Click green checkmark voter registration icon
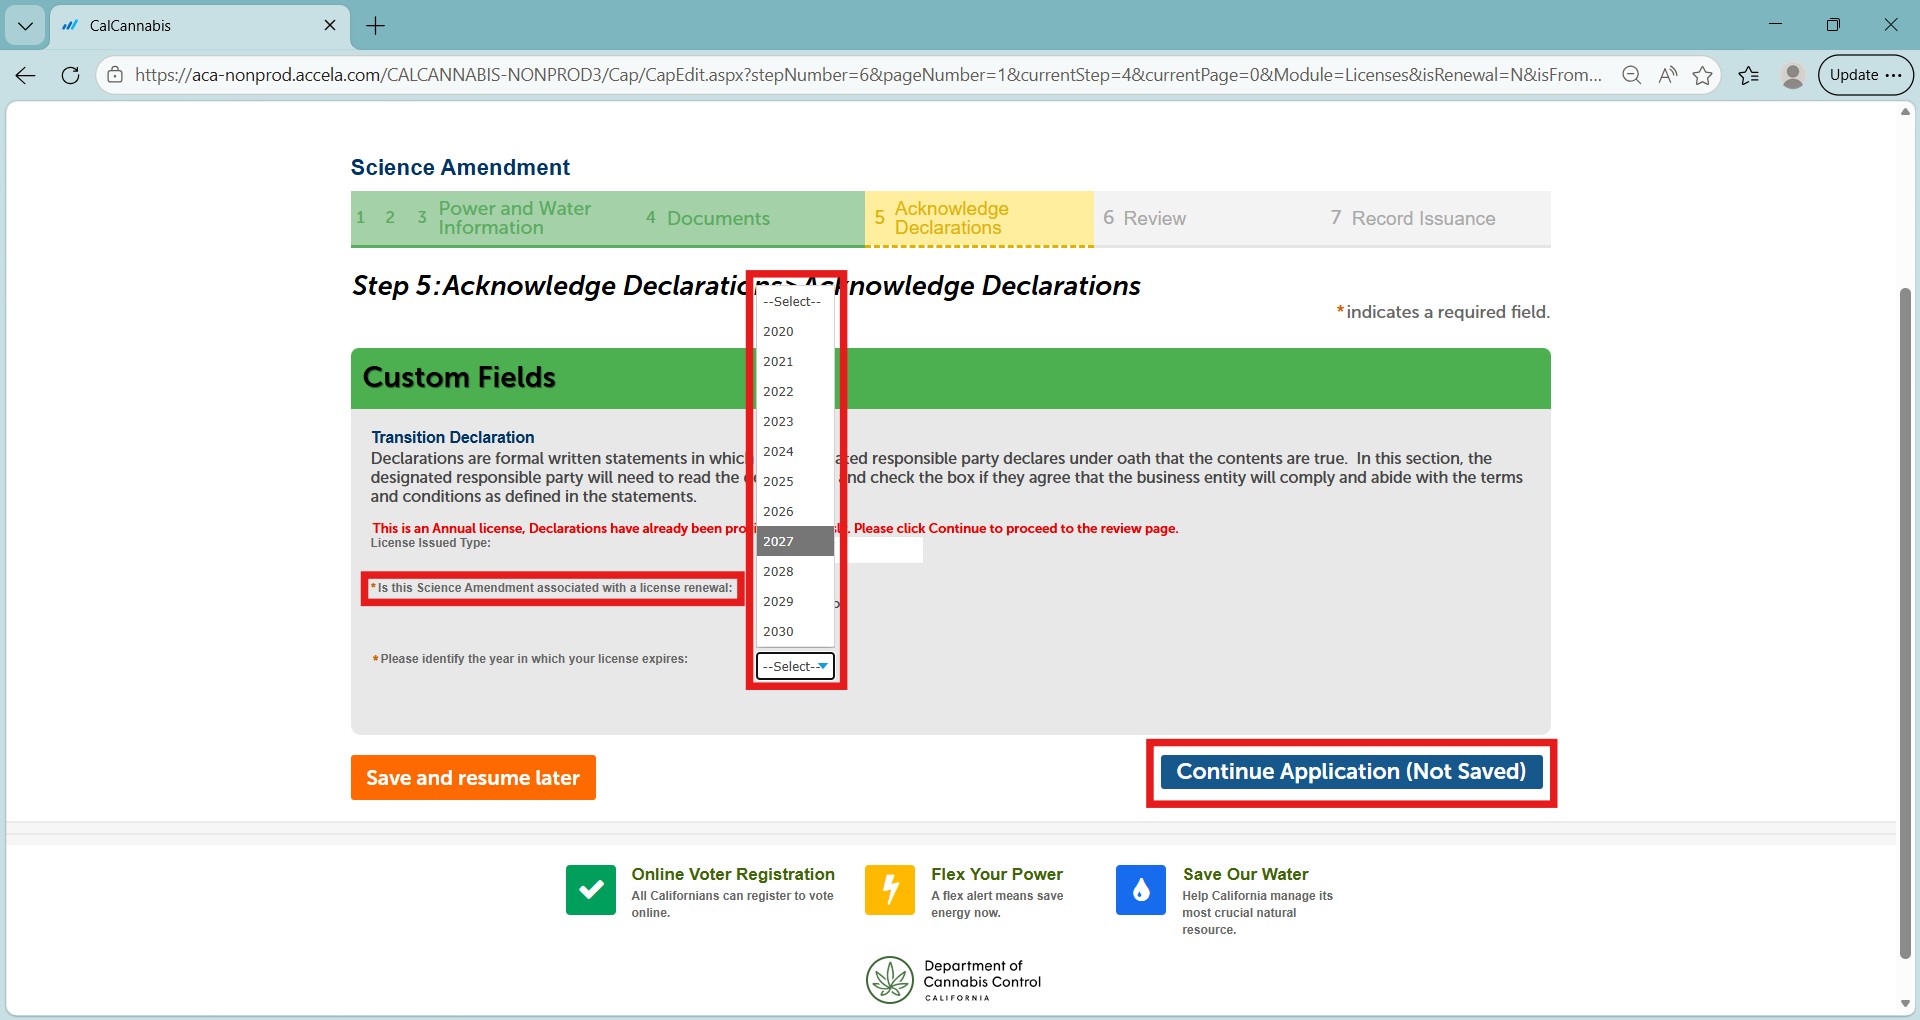 click(x=591, y=890)
